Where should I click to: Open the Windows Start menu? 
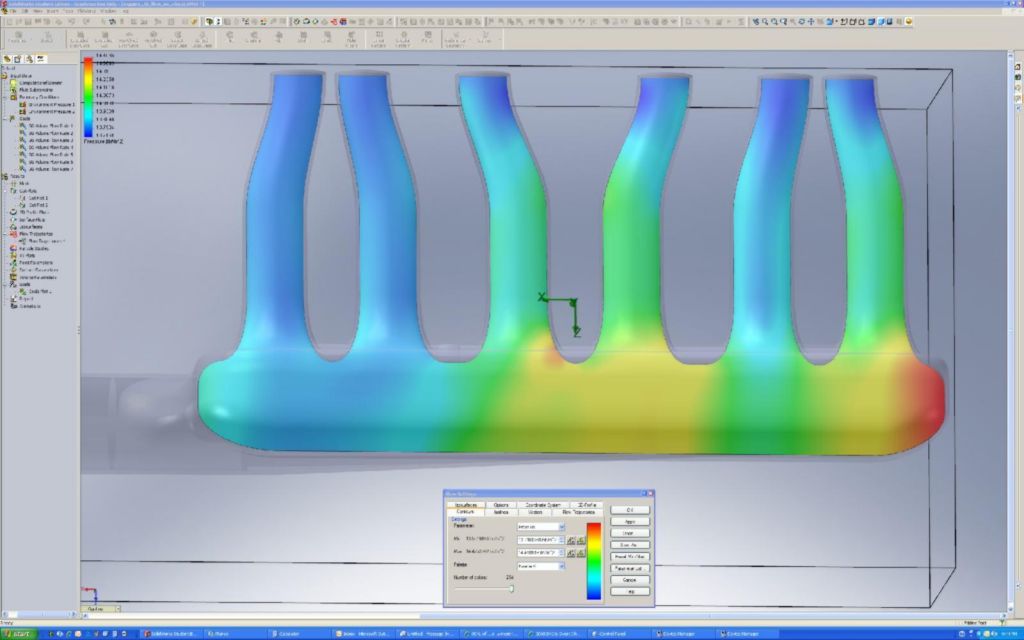pos(20,634)
